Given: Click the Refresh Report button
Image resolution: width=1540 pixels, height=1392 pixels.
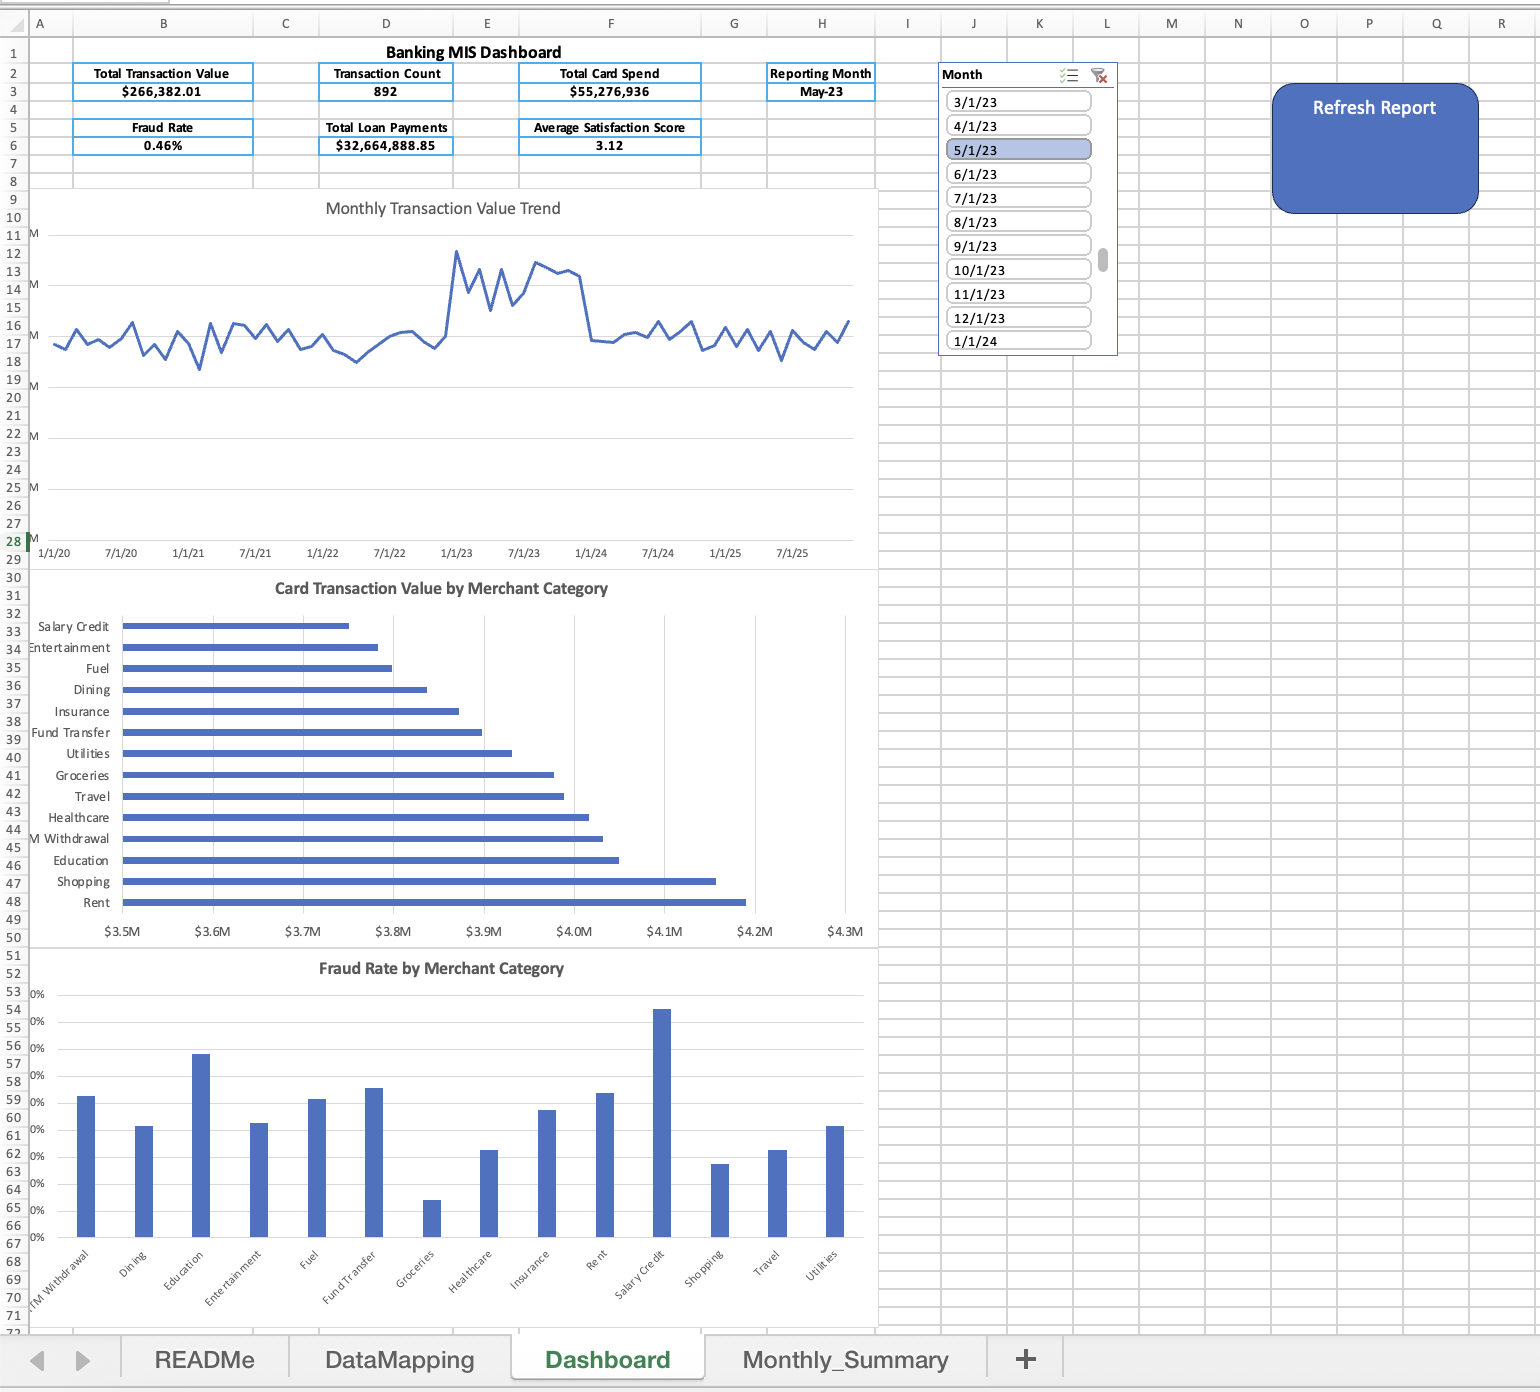Looking at the screenshot, I should (1375, 148).
